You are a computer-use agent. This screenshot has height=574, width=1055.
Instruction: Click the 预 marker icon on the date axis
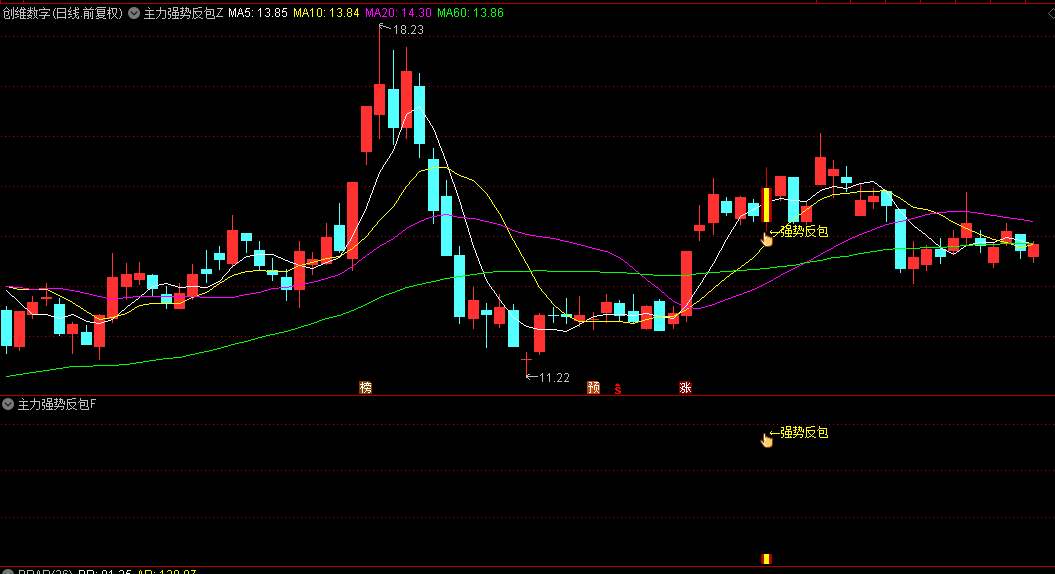pos(593,388)
